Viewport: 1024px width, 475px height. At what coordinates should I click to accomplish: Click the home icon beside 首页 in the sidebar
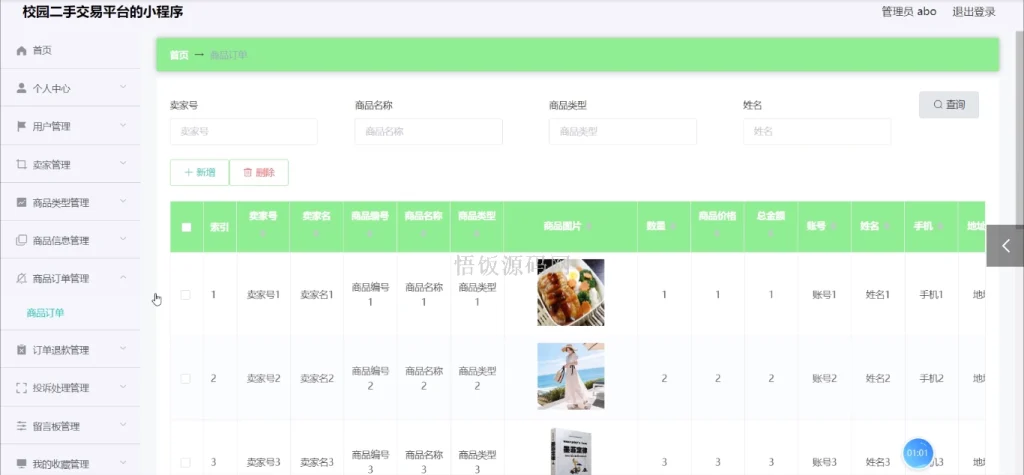(x=22, y=50)
